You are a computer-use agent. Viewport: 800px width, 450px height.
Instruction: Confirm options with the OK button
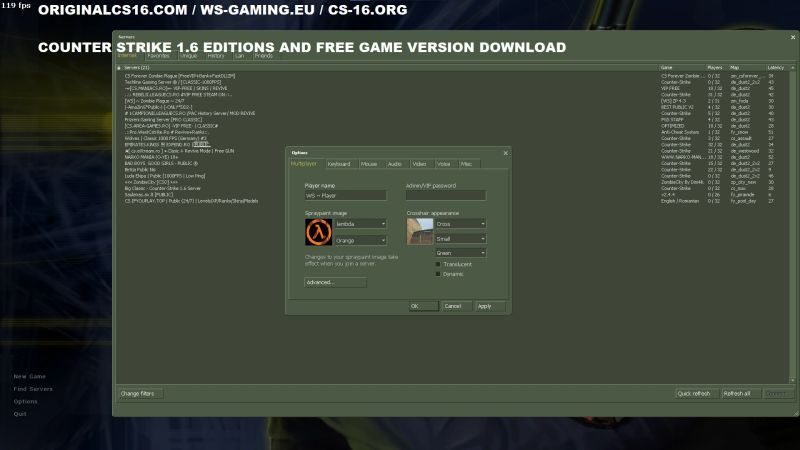point(423,306)
